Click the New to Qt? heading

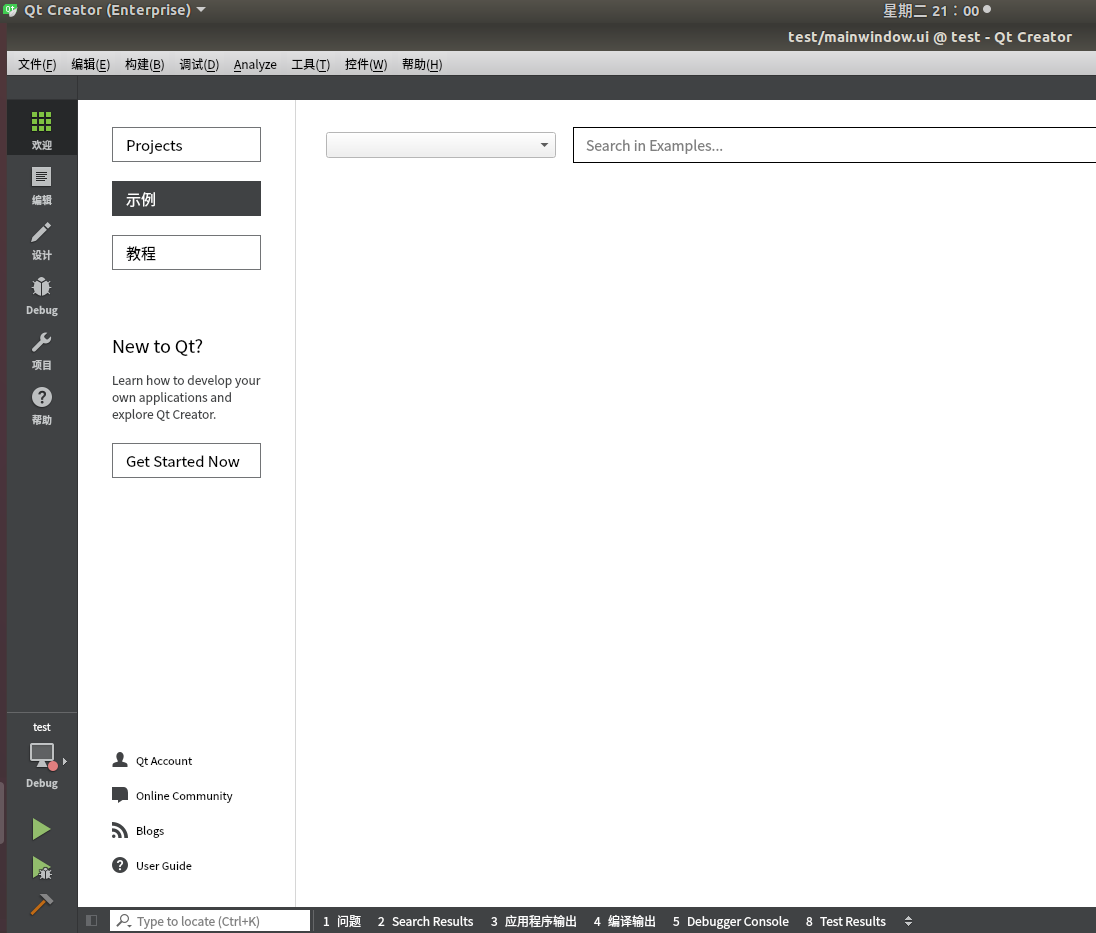click(157, 346)
